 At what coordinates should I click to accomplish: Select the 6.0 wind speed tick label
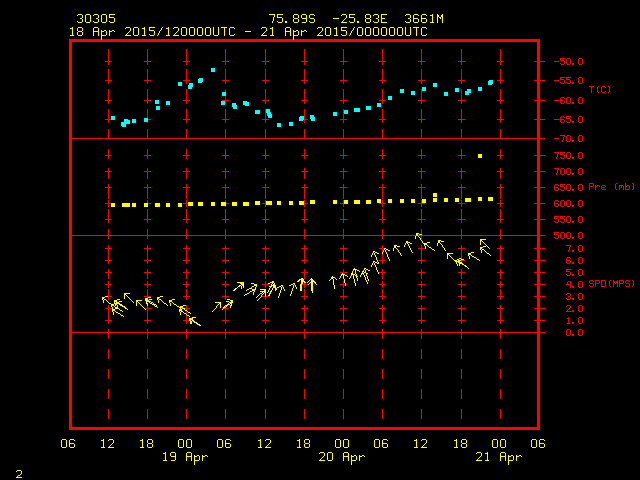coord(574,260)
